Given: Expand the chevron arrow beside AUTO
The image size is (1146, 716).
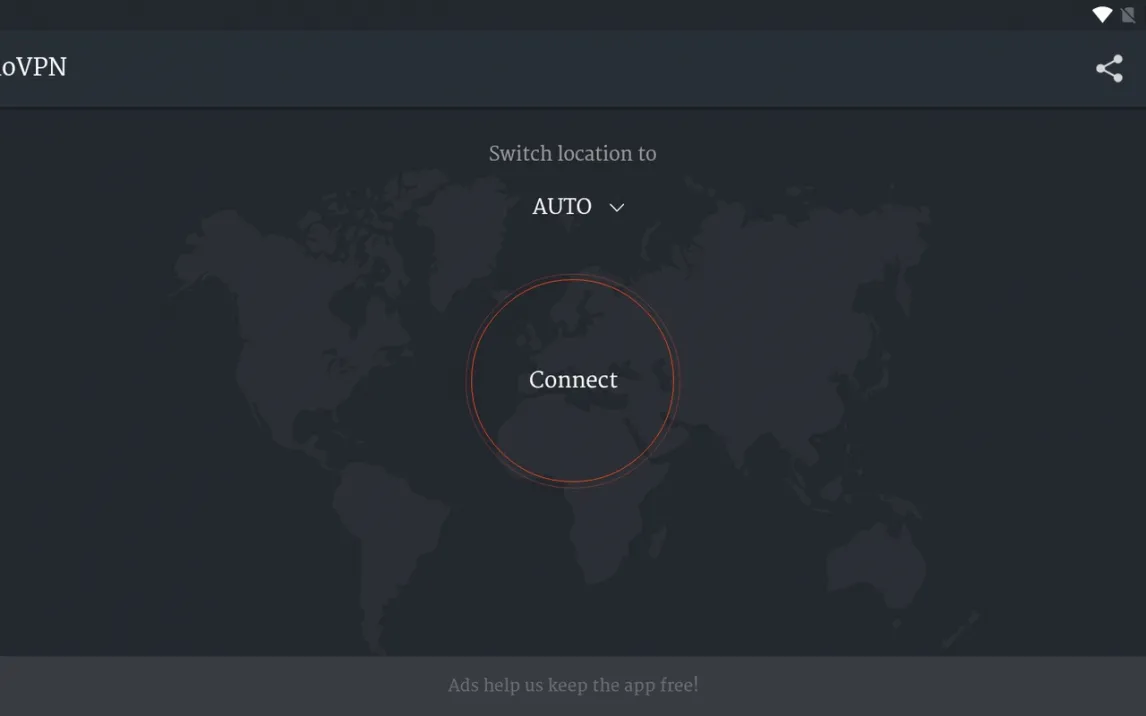Looking at the screenshot, I should pos(617,208).
